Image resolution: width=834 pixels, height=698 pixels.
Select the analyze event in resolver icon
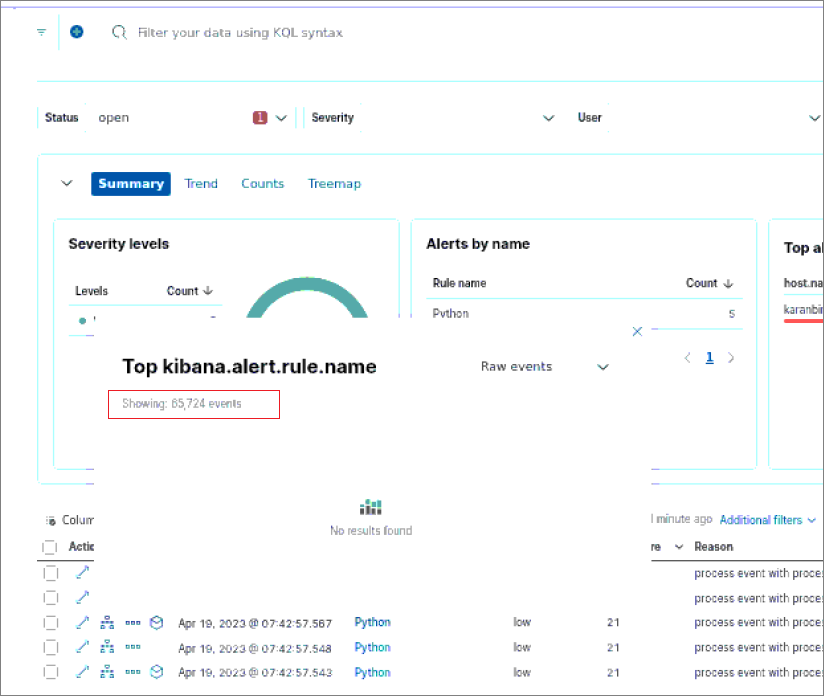[107, 622]
